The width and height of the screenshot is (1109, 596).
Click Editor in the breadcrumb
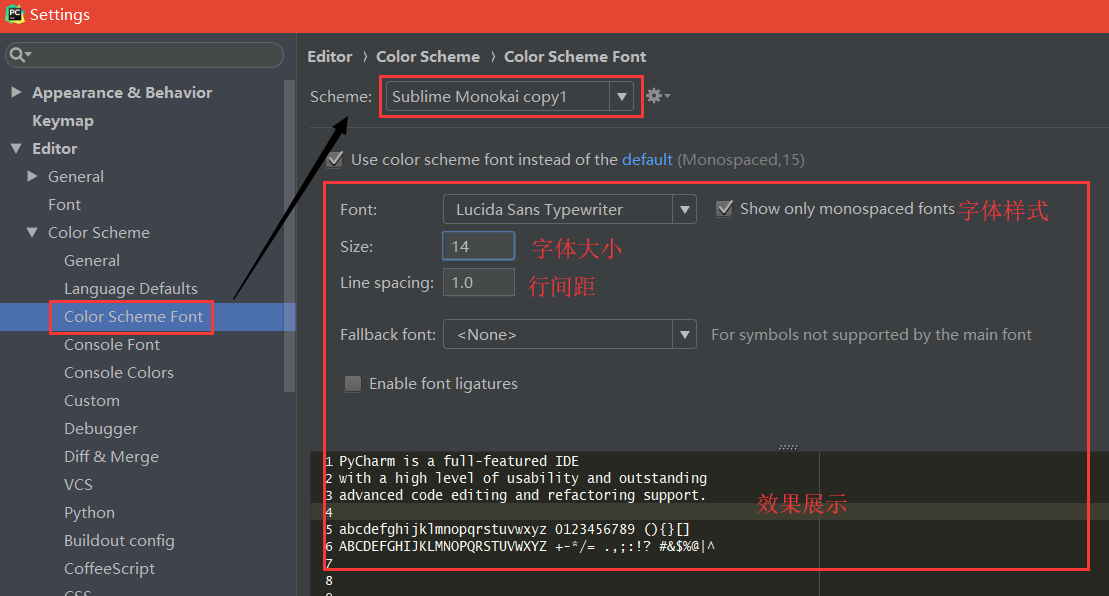click(330, 57)
